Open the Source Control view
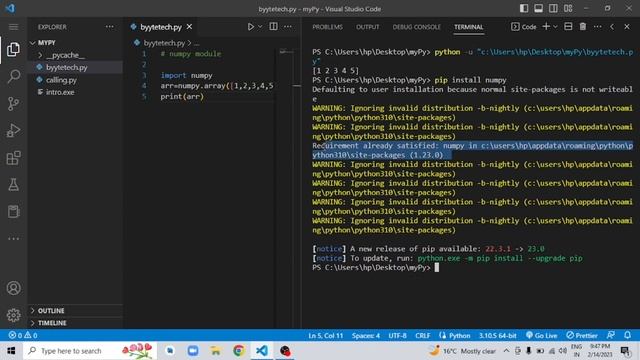 click(x=13, y=104)
